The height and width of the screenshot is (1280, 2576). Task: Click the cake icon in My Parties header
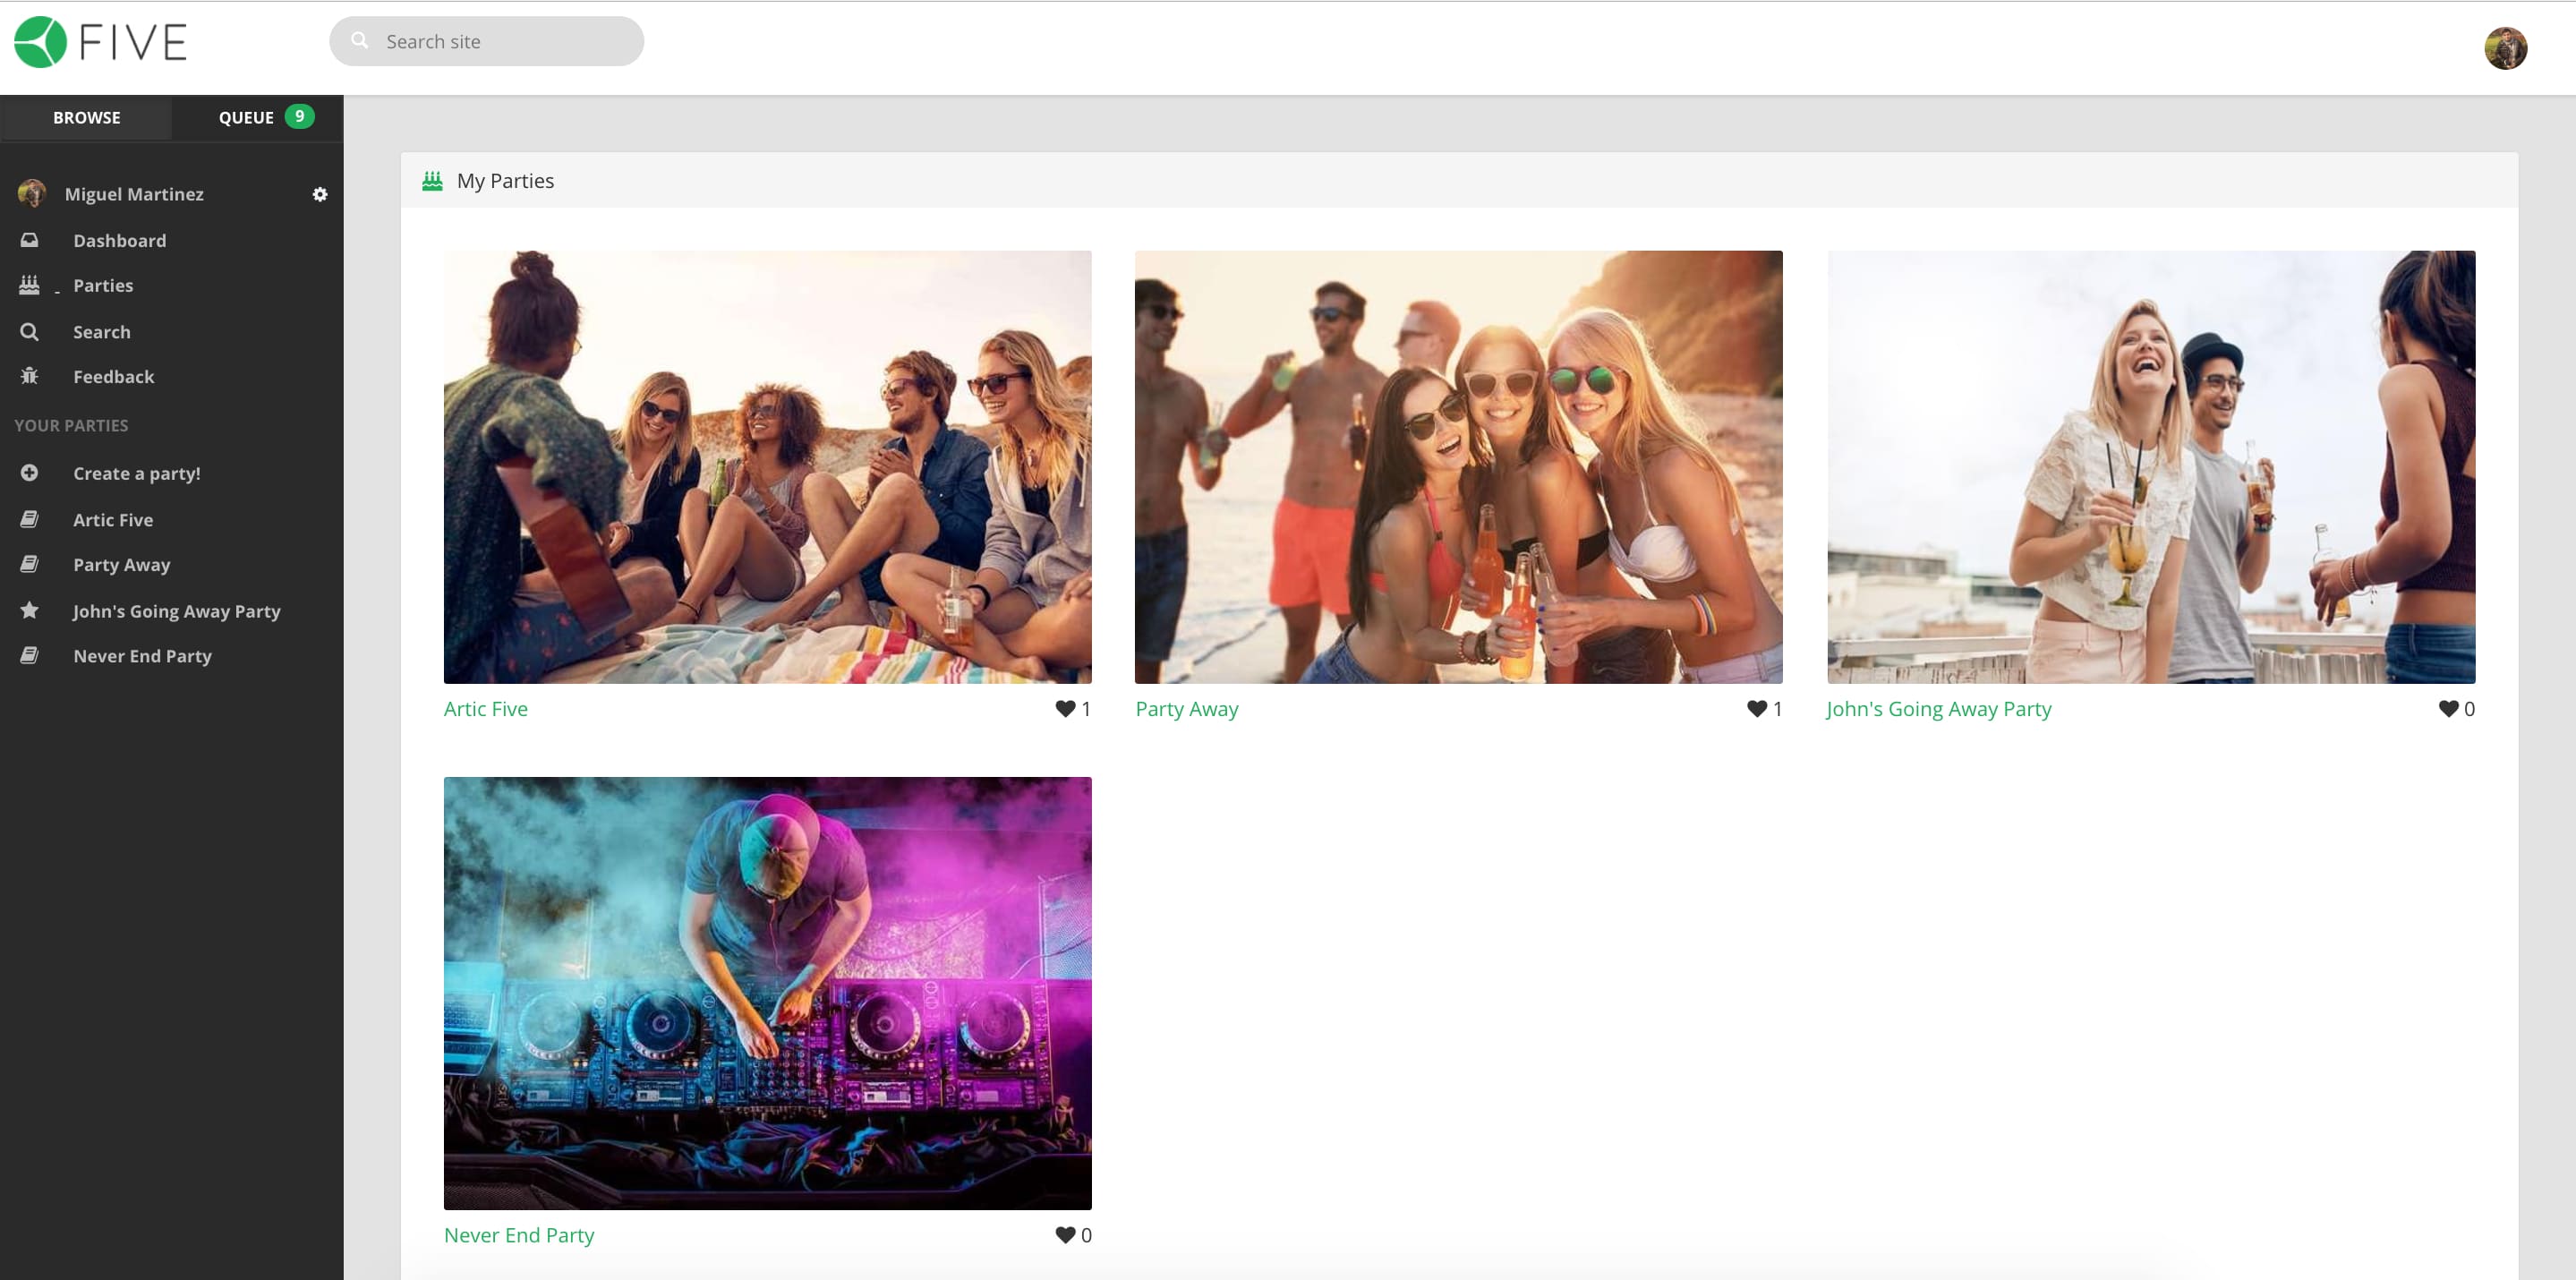[x=432, y=181]
